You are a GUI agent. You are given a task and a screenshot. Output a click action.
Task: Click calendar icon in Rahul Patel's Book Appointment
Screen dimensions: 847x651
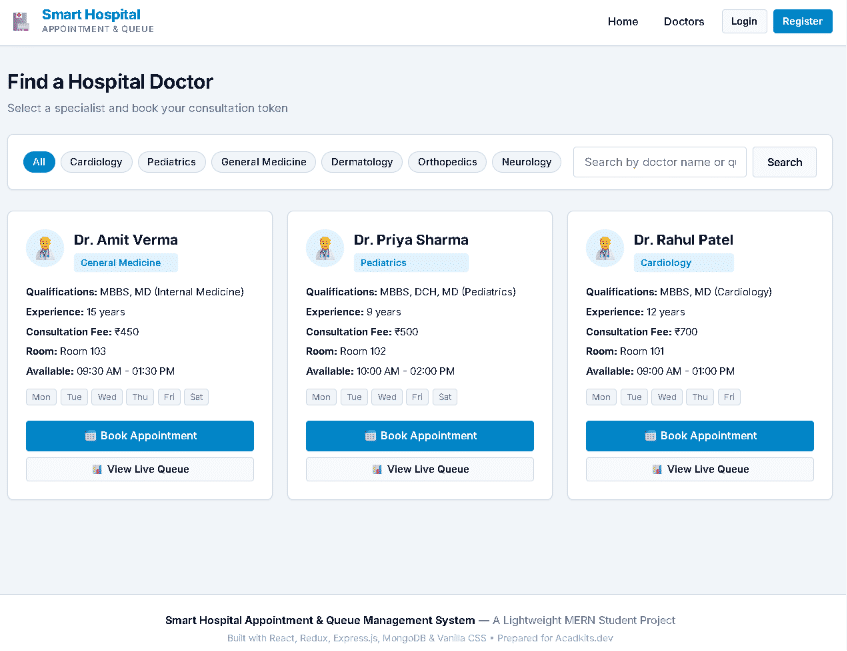pyautogui.click(x=650, y=436)
